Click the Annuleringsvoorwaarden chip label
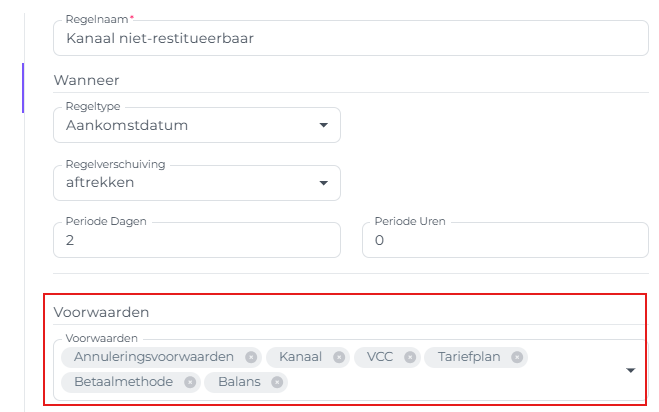 pyautogui.click(x=153, y=357)
